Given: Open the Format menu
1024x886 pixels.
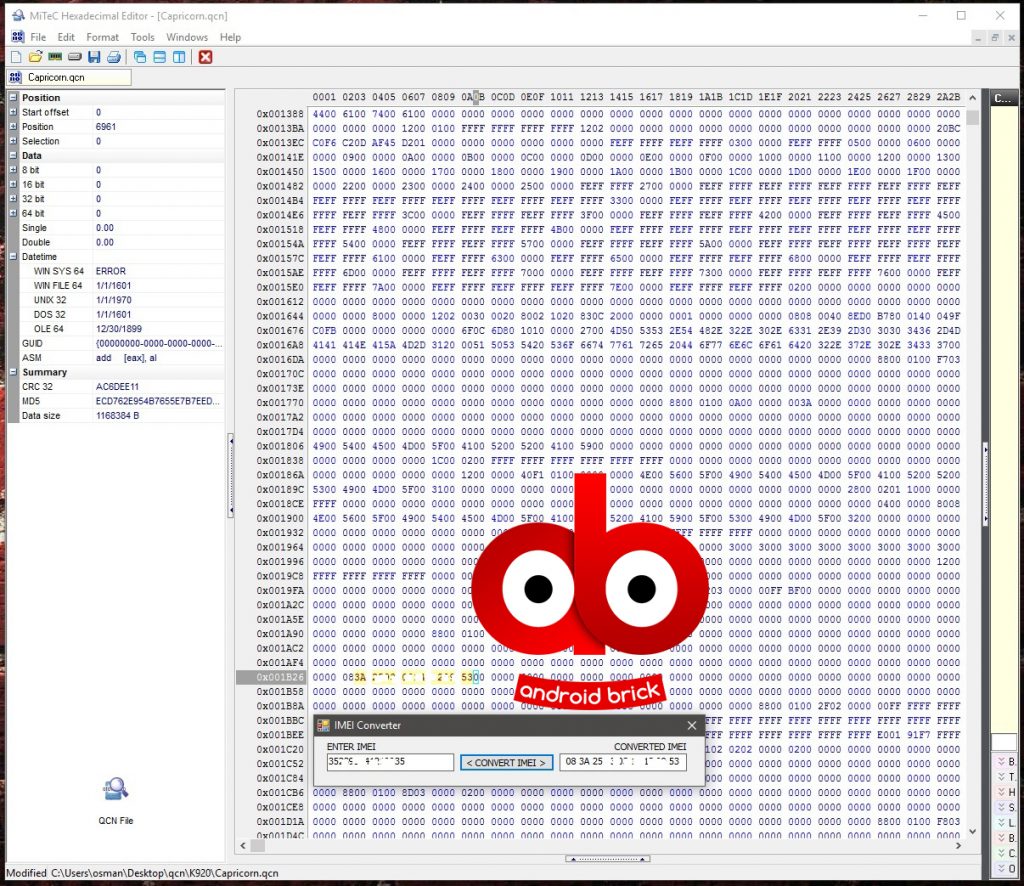Looking at the screenshot, I should pos(102,37).
